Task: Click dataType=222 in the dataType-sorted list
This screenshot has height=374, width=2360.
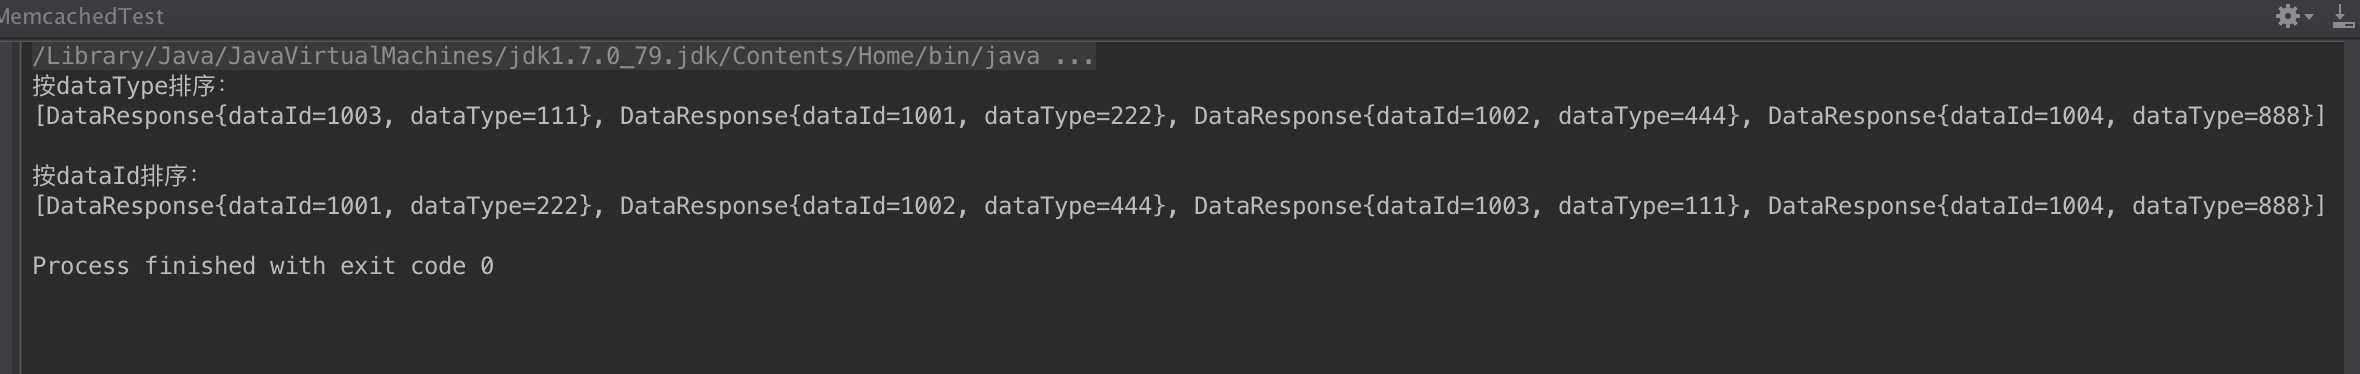Action: (x=1068, y=116)
